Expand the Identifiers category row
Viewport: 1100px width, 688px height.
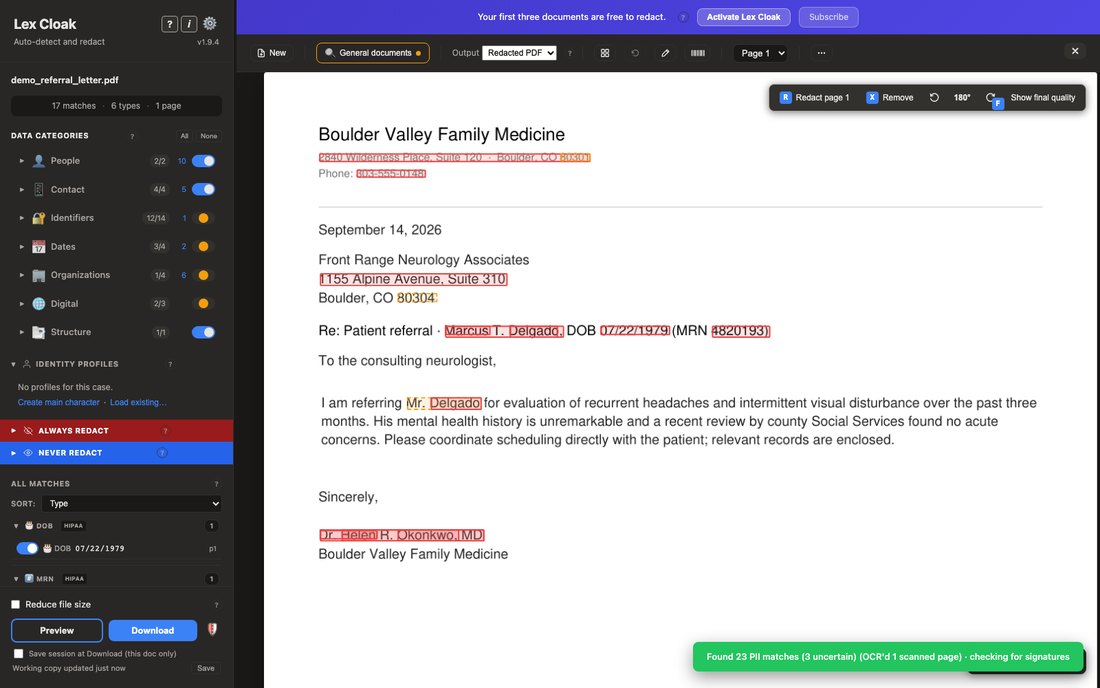pyautogui.click(x=22, y=218)
